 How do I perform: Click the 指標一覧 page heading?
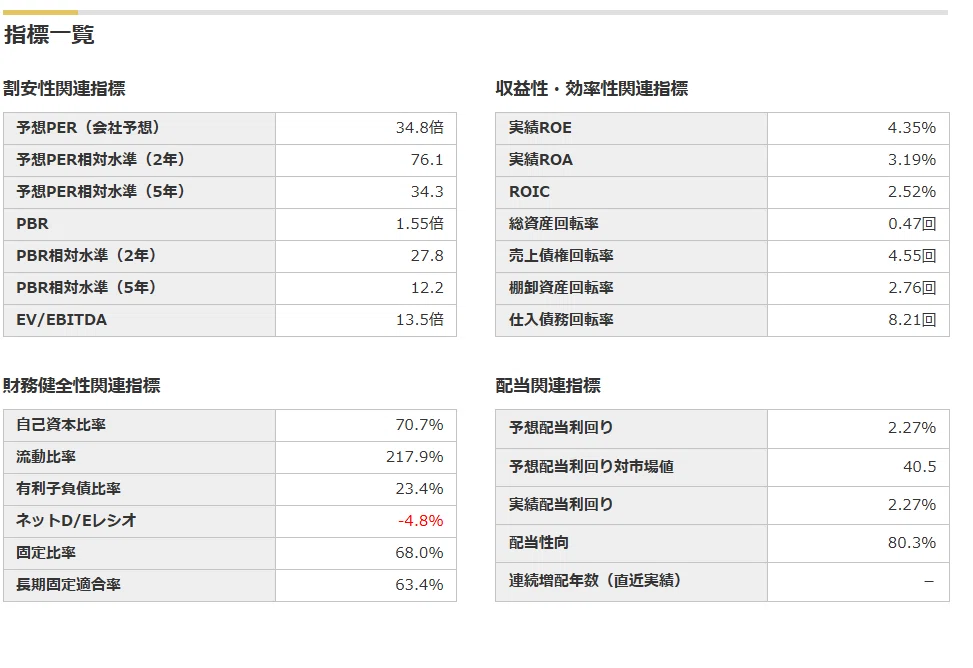[x=49, y=35]
